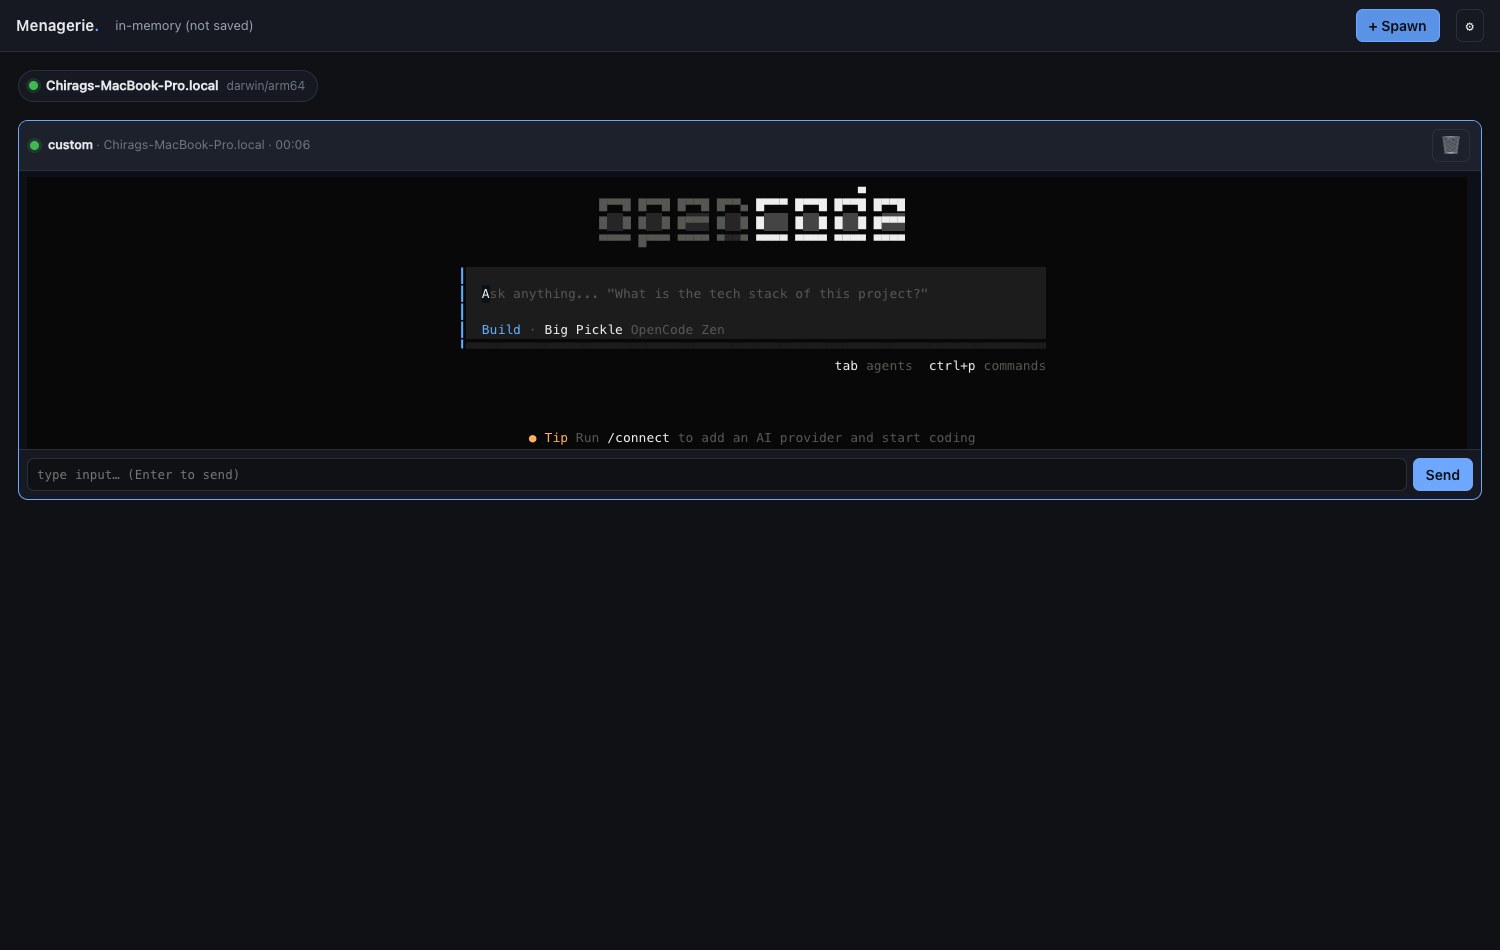Click the "OpenCode Zen" provider text
Image resolution: width=1500 pixels, height=950 pixels.
[677, 330]
